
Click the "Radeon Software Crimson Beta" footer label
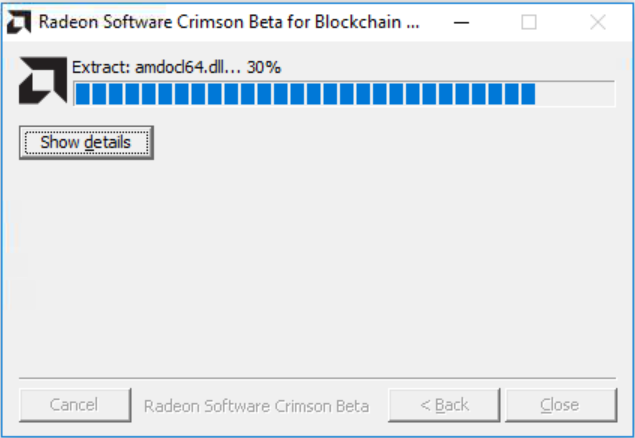pos(257,405)
